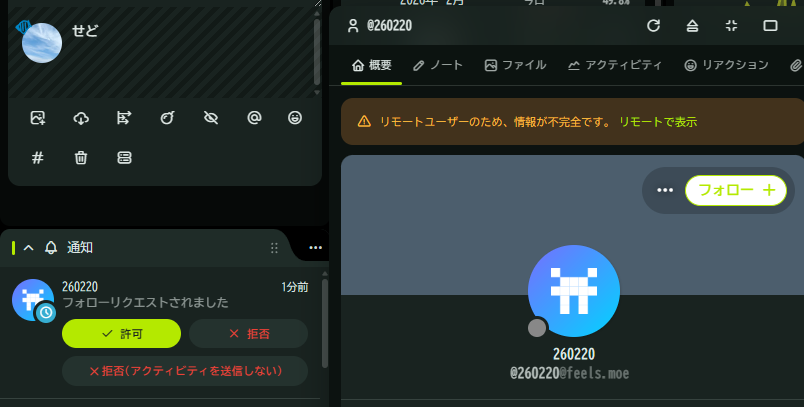The width and height of the screenshot is (804, 407).
Task: Toggle compact view with shrink arrows icon
Action: point(731,26)
